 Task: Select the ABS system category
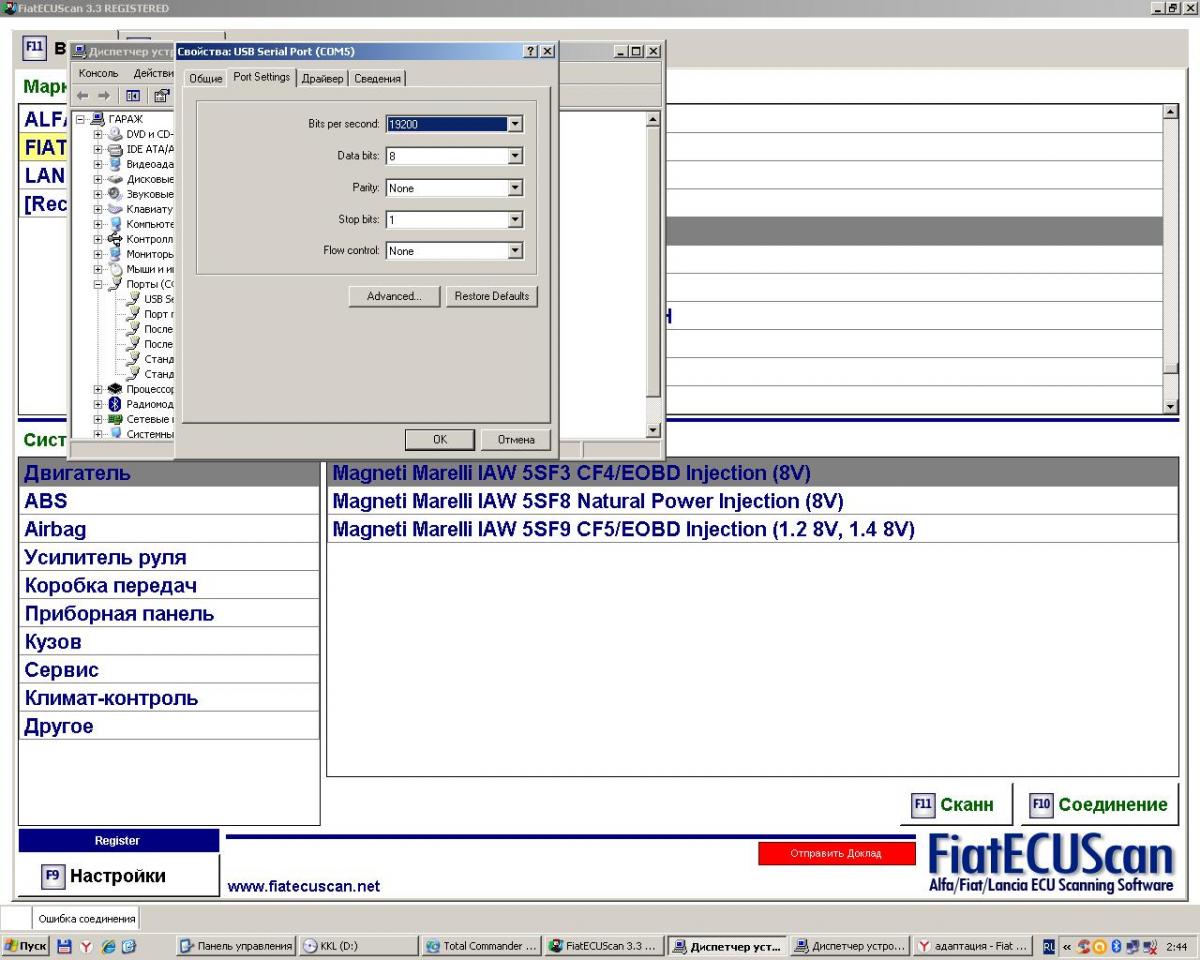pyautogui.click(x=169, y=501)
